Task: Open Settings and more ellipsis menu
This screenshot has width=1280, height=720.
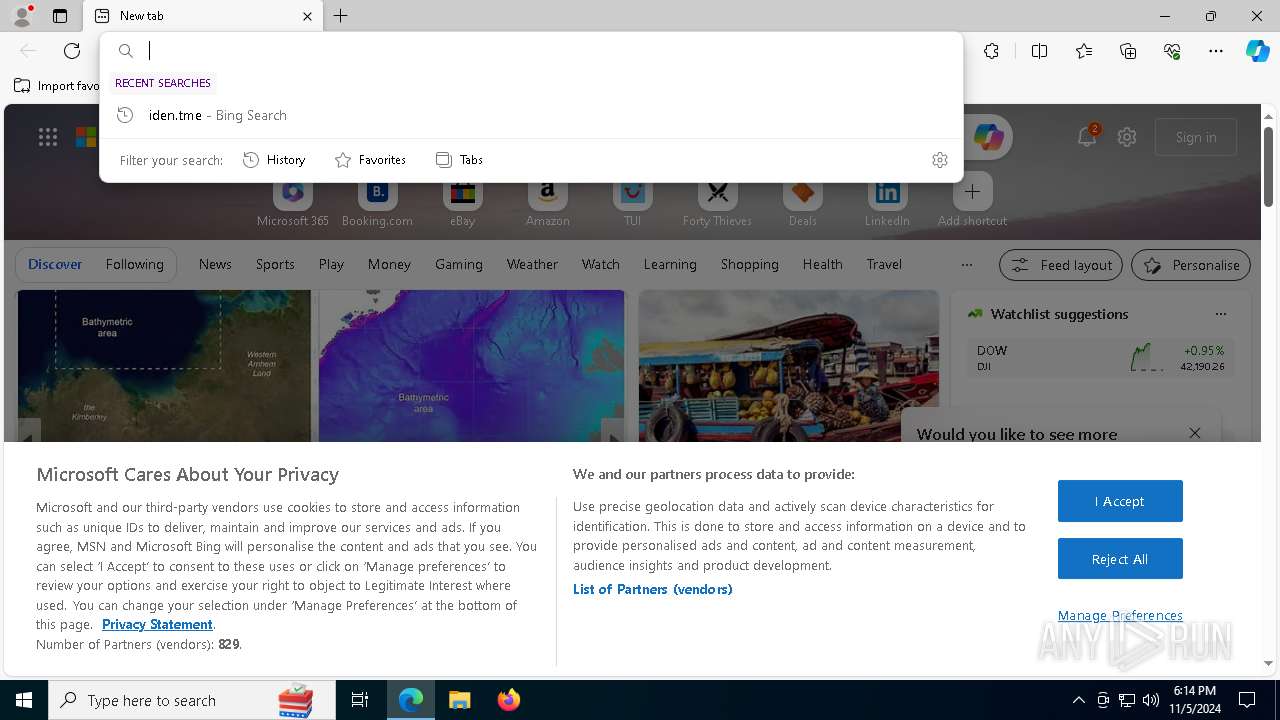Action: point(1216,51)
